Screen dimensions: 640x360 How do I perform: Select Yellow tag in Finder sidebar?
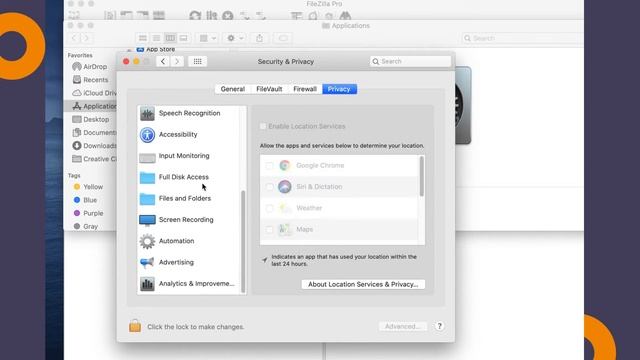(x=89, y=187)
